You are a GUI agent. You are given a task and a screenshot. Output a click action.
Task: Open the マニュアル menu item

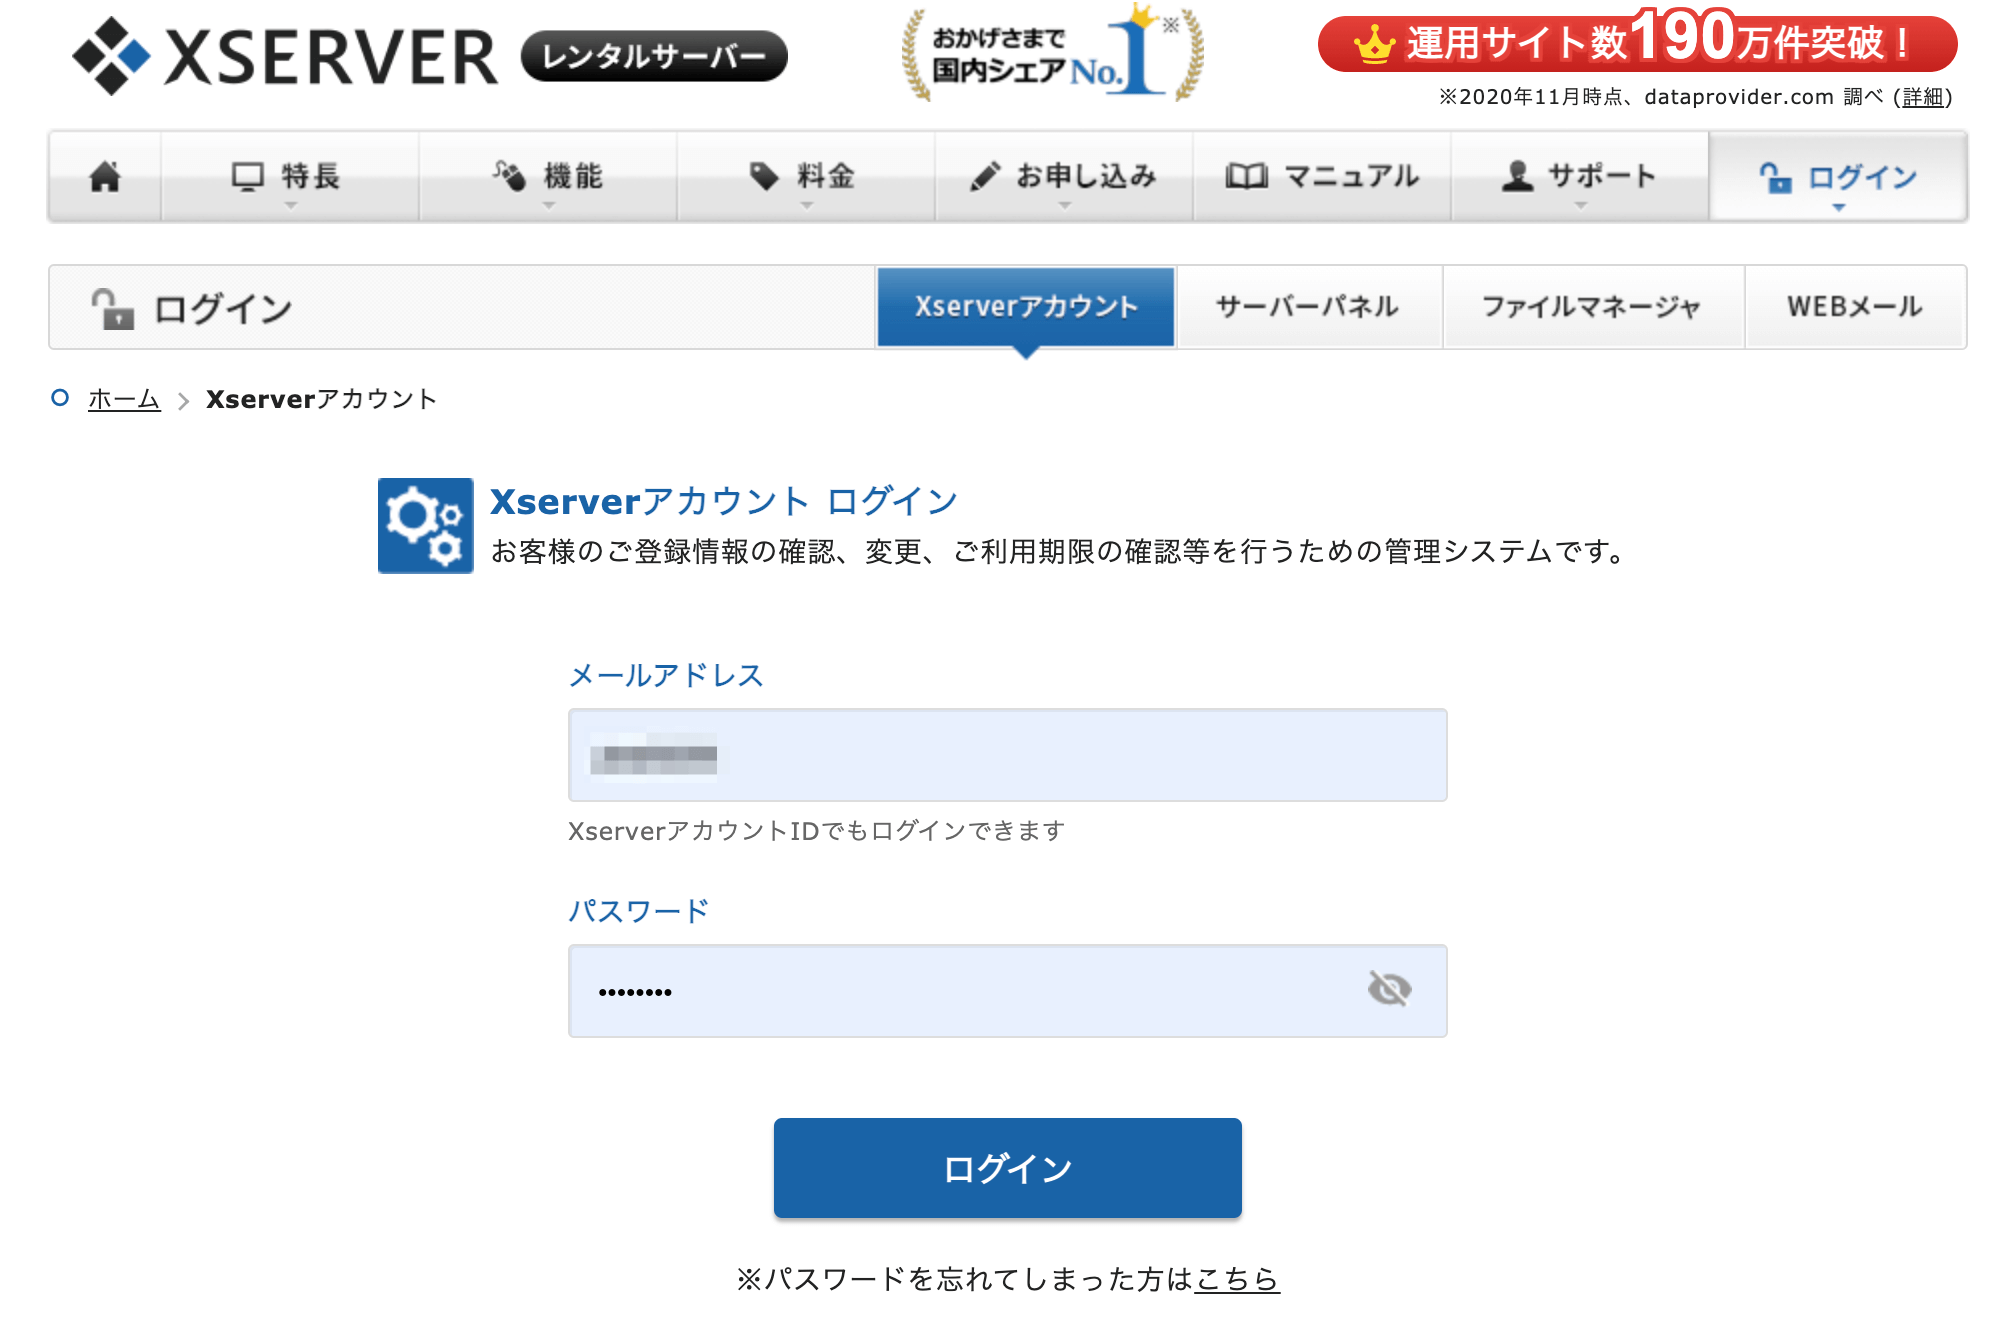[1322, 177]
